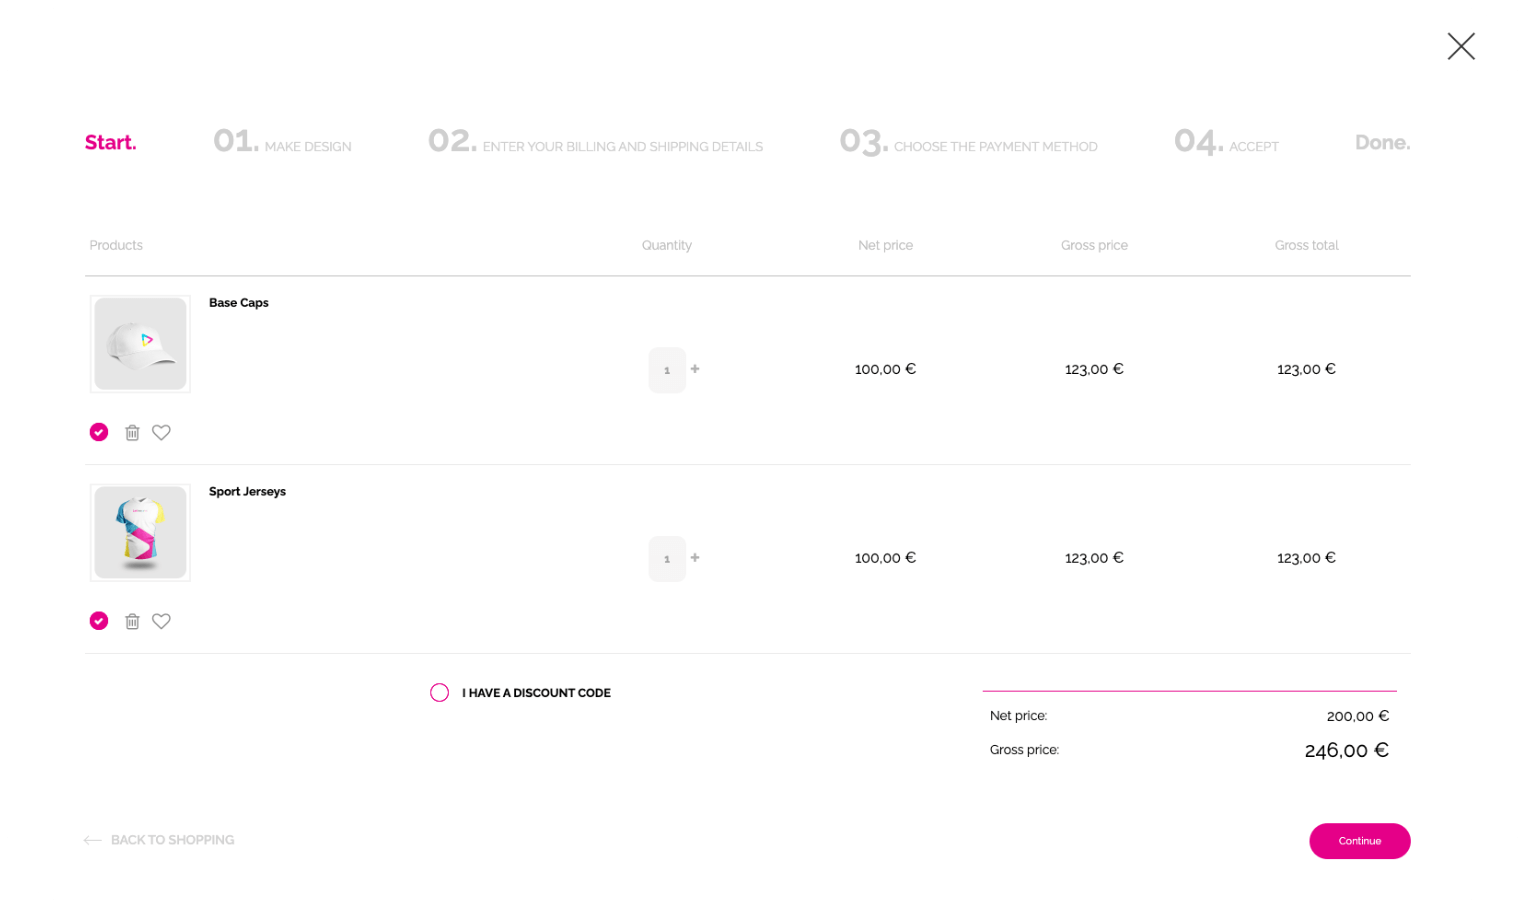Jump to step 04 Accept
Viewport: 1522px width, 911px height.
coord(1226,143)
